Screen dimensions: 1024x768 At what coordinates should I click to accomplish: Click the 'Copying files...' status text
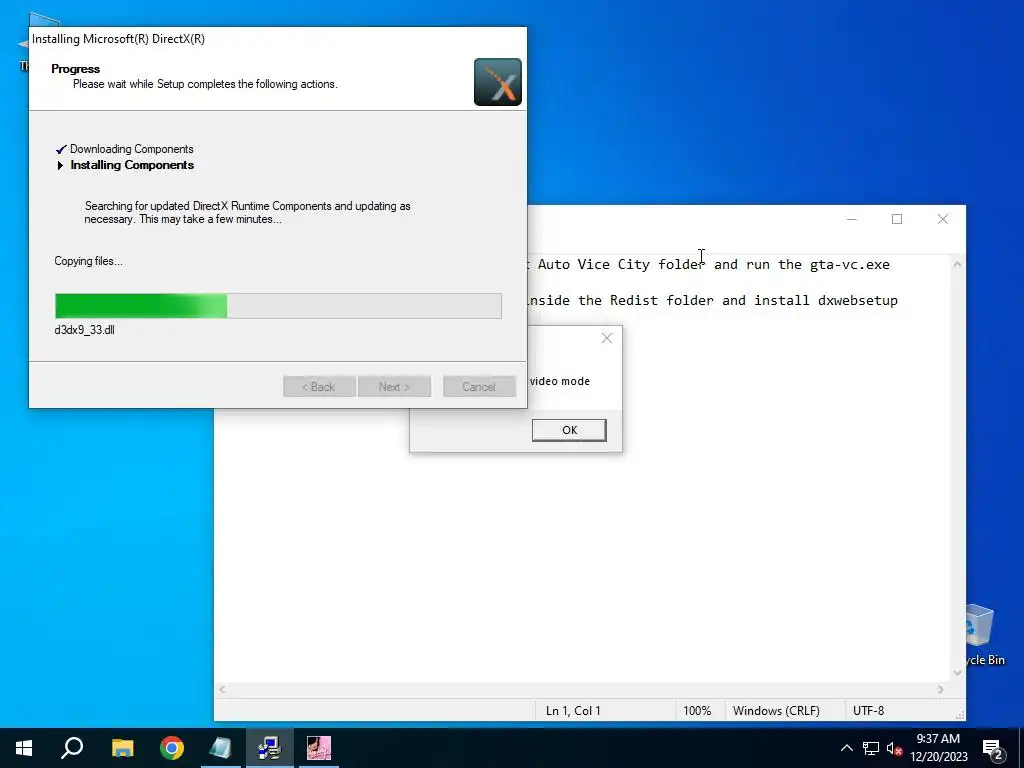click(x=88, y=261)
